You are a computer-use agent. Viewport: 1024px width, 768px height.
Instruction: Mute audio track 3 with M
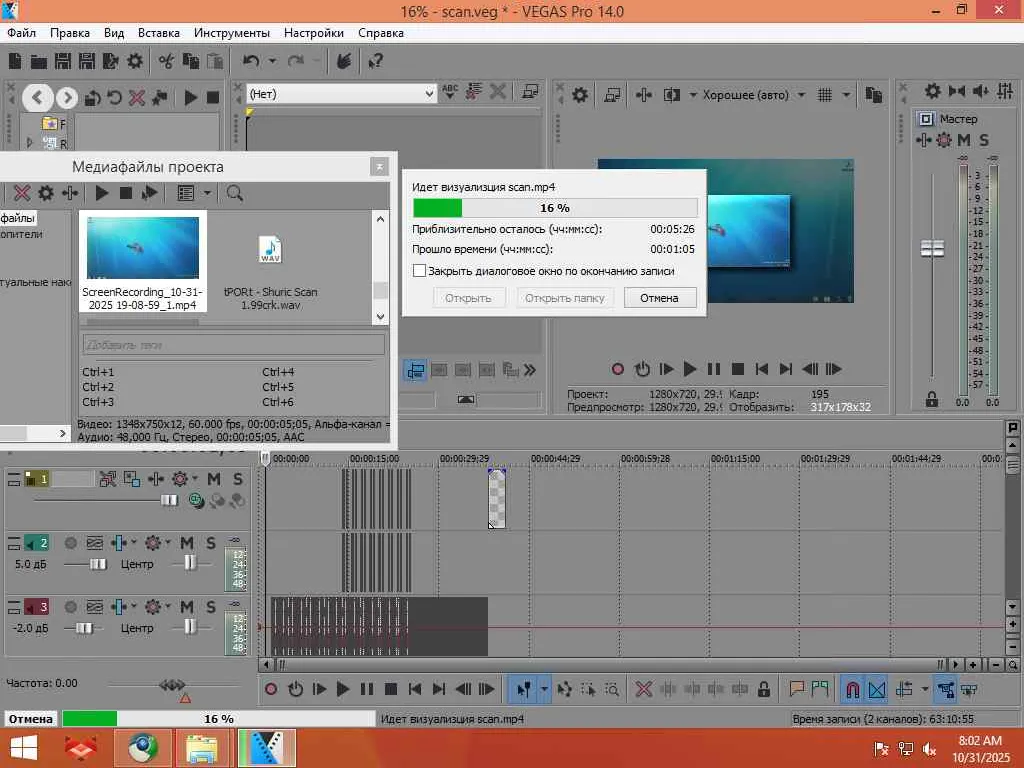pos(187,607)
